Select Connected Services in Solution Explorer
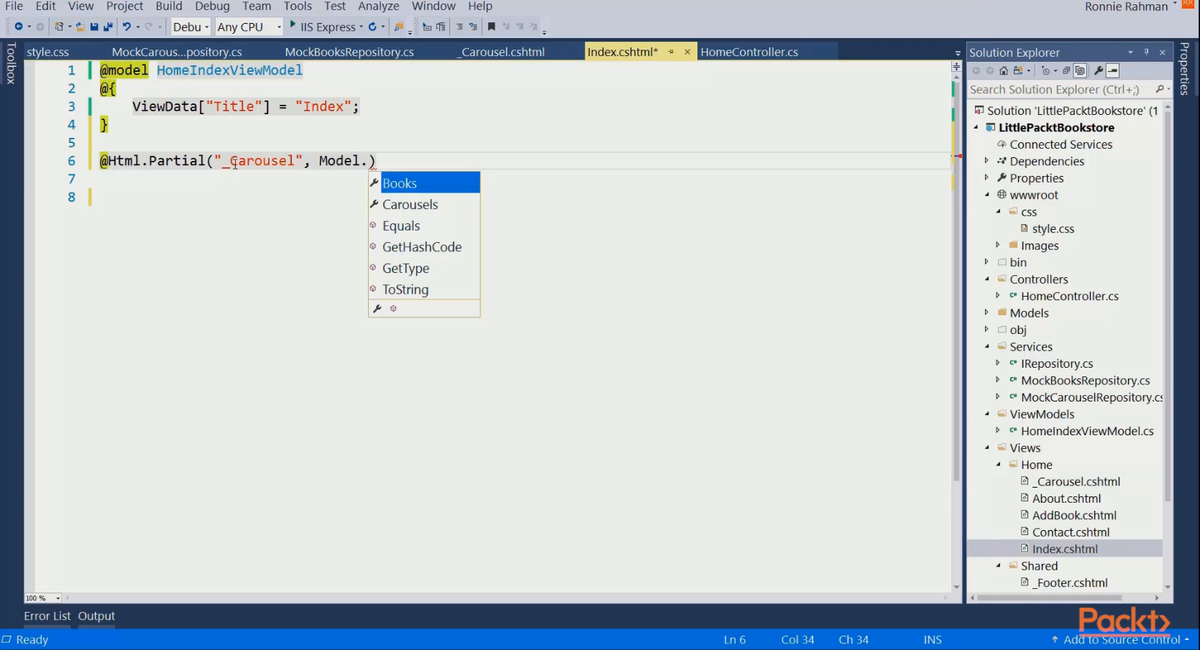This screenshot has width=1200, height=650. (1061, 144)
